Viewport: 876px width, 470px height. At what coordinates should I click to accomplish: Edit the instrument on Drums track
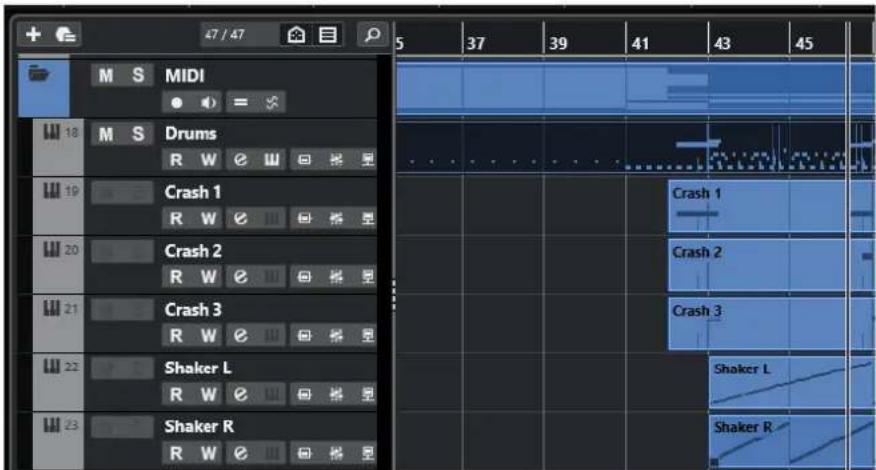pyautogui.click(x=272, y=160)
